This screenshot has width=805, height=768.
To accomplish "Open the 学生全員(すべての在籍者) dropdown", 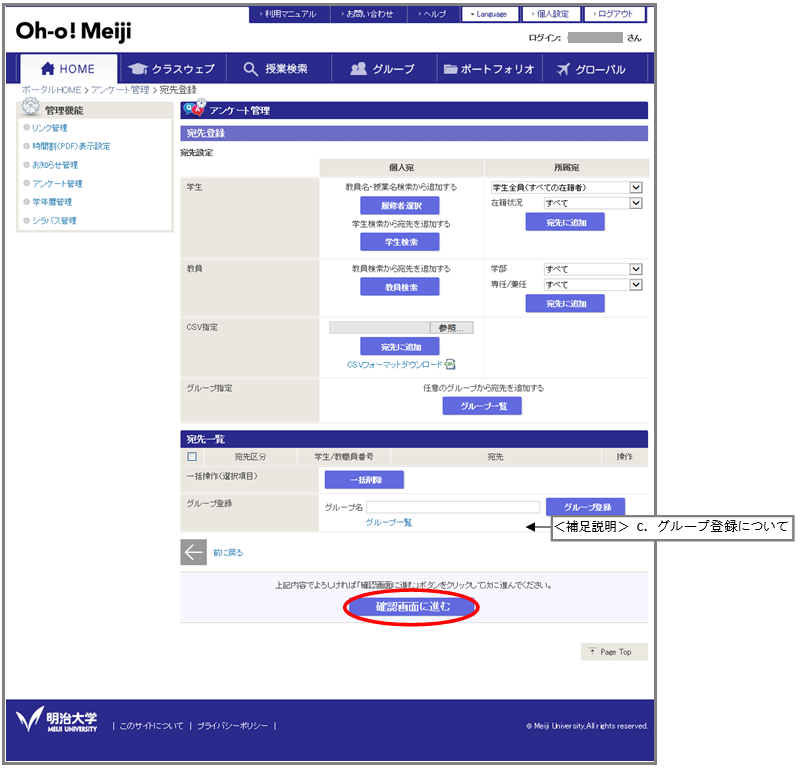I will pyautogui.click(x=567, y=187).
